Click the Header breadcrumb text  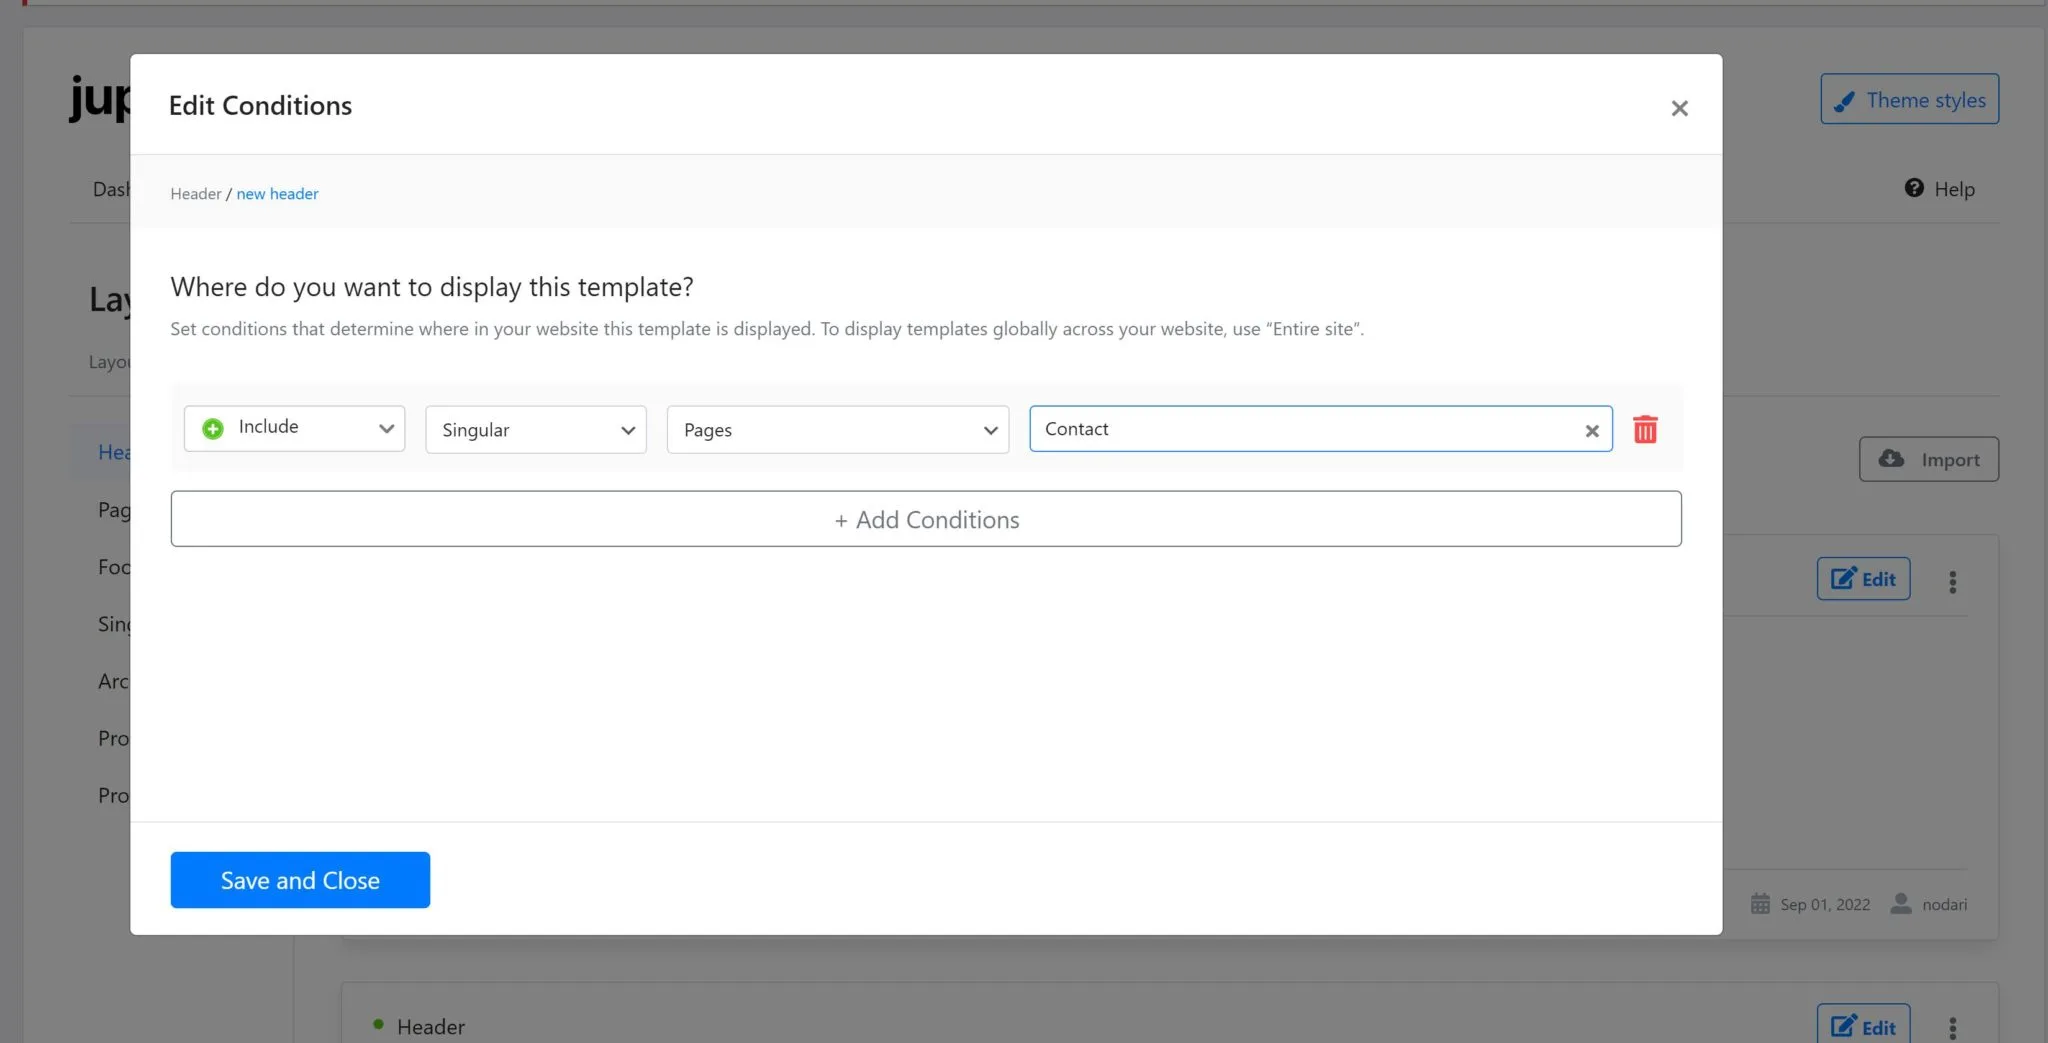(x=196, y=194)
